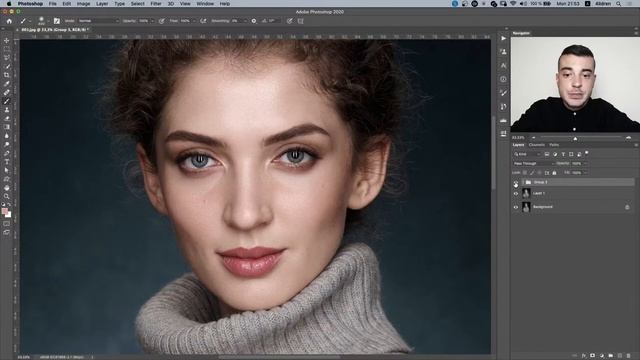Open the Layer menu
640x360 pixels.
click(102, 4)
